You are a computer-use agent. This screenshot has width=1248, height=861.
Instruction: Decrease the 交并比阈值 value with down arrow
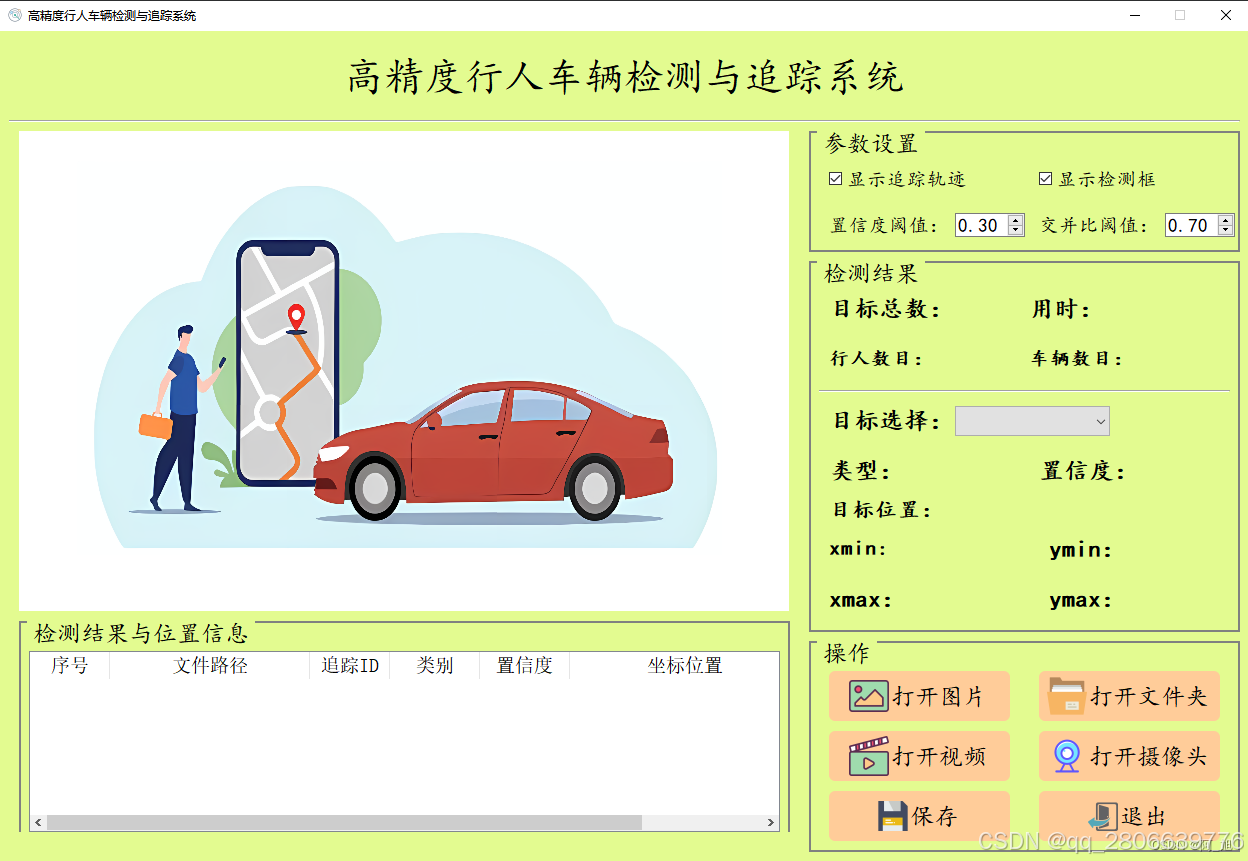(x=1226, y=230)
